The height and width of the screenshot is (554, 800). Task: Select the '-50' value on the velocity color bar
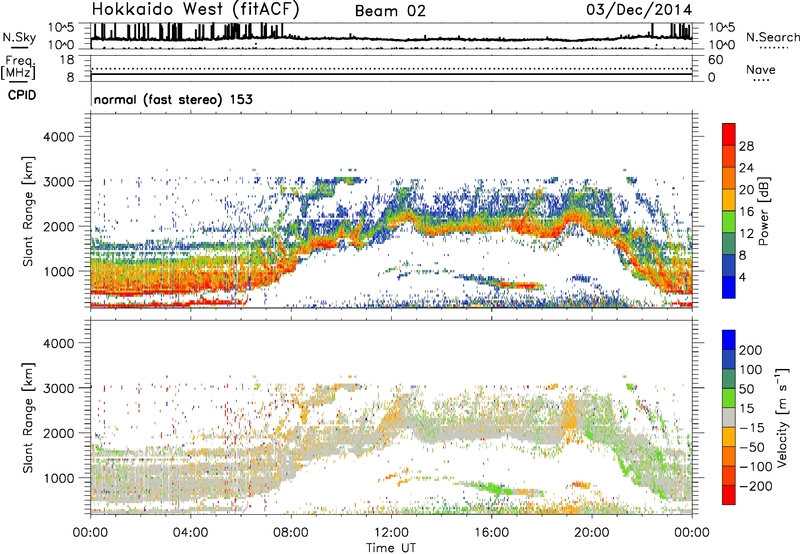click(752, 447)
